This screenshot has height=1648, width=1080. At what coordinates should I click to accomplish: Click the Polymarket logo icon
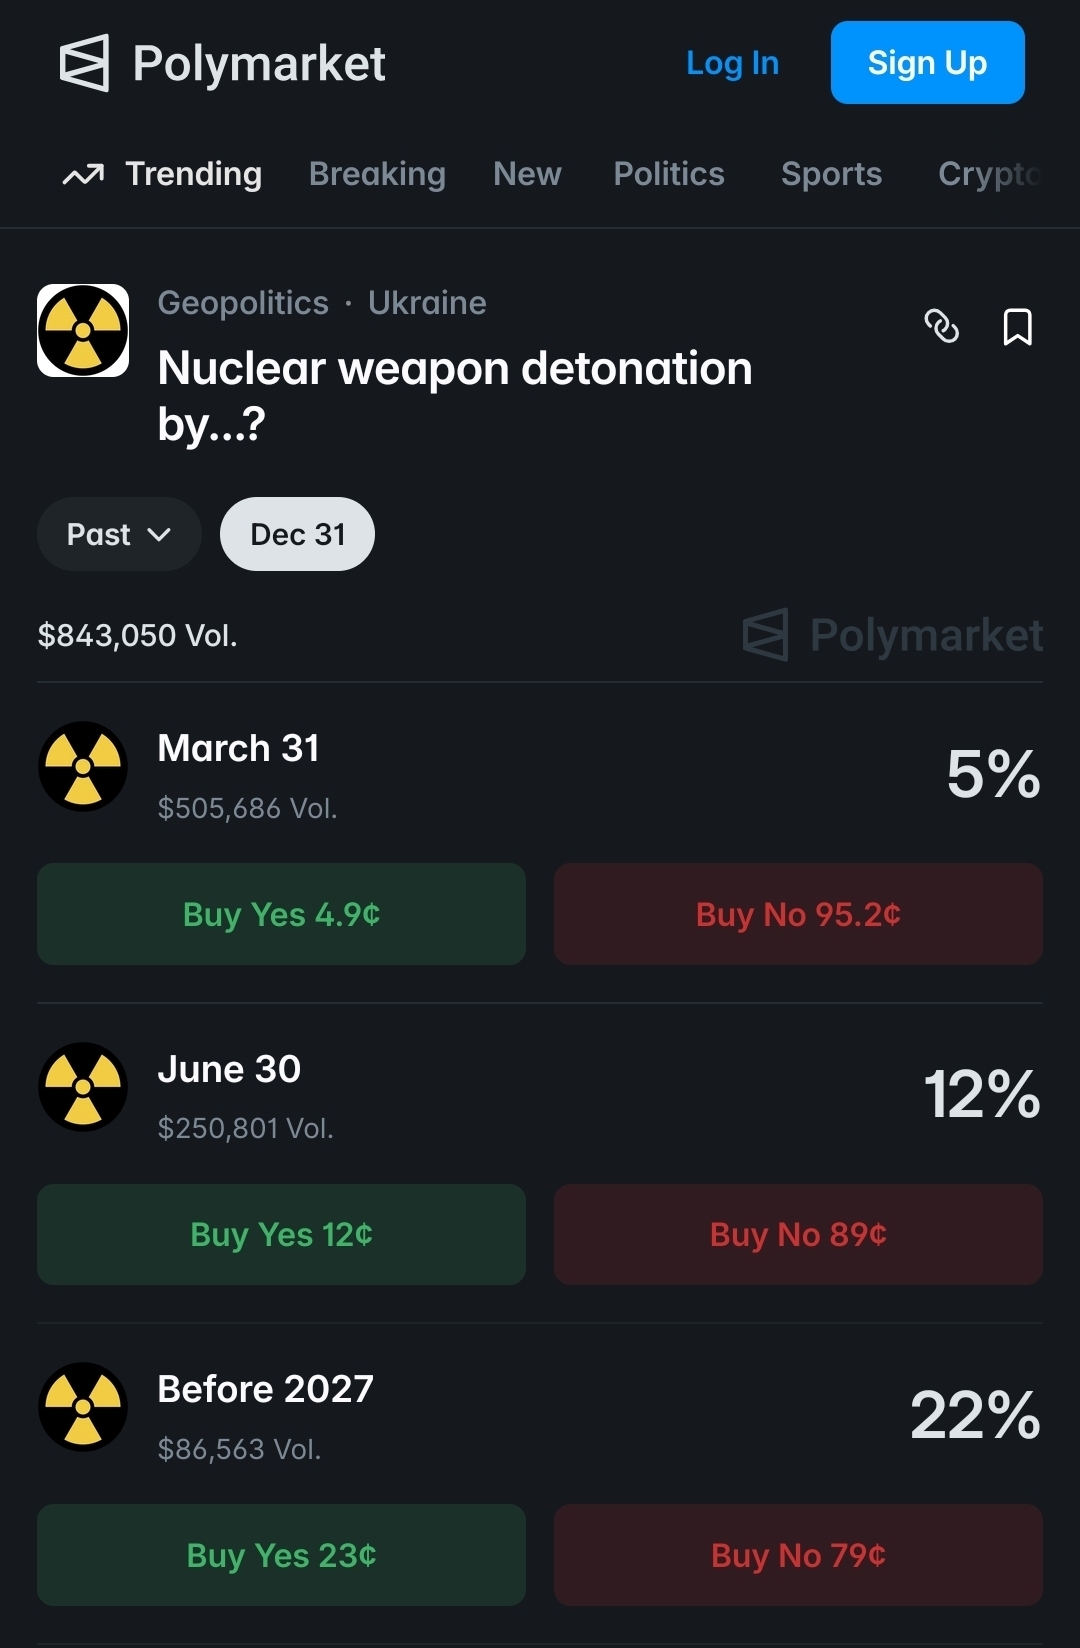coord(84,63)
